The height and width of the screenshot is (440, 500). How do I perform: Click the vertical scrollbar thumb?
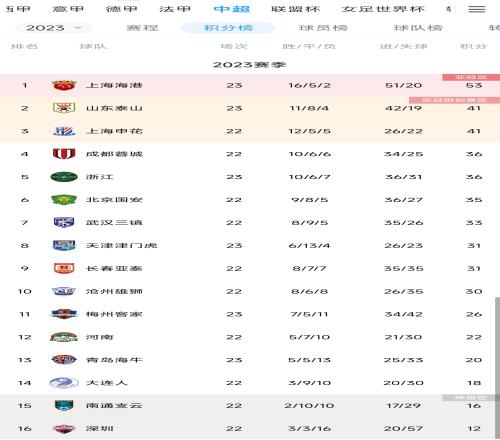[497, 368]
